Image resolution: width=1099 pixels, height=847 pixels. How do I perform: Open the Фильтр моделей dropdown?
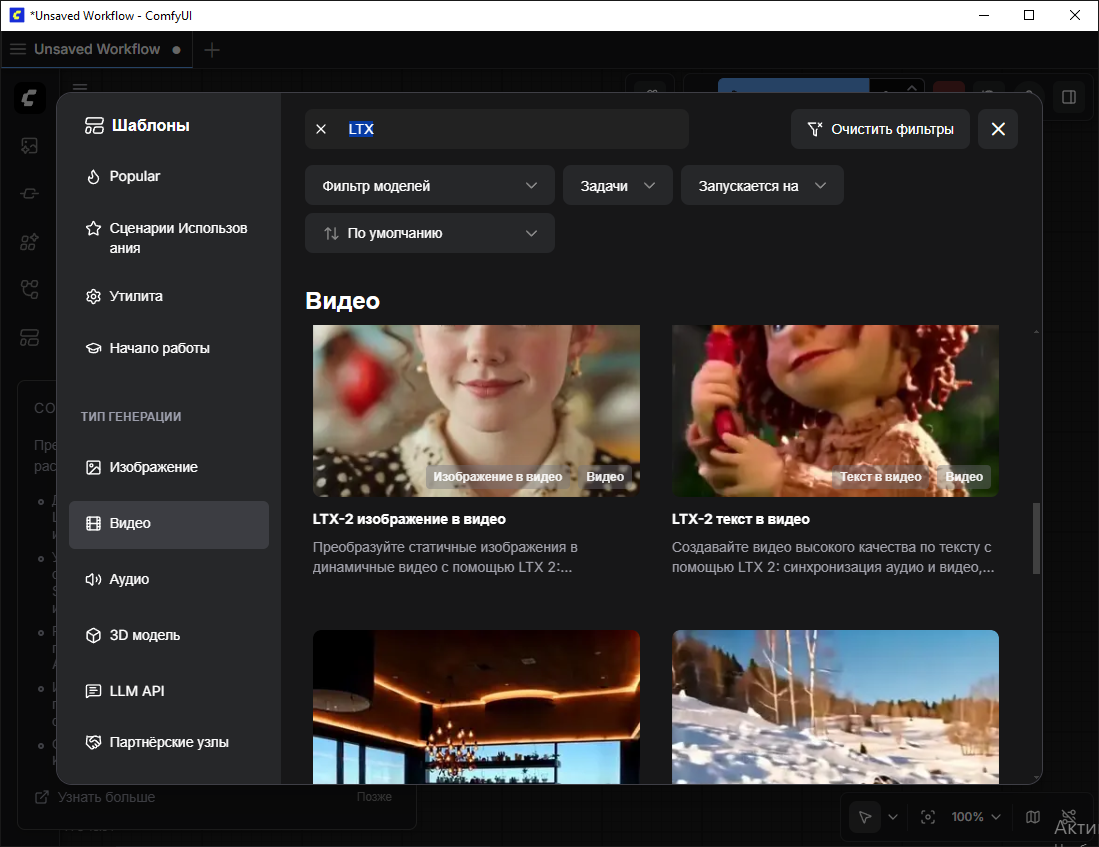430,186
